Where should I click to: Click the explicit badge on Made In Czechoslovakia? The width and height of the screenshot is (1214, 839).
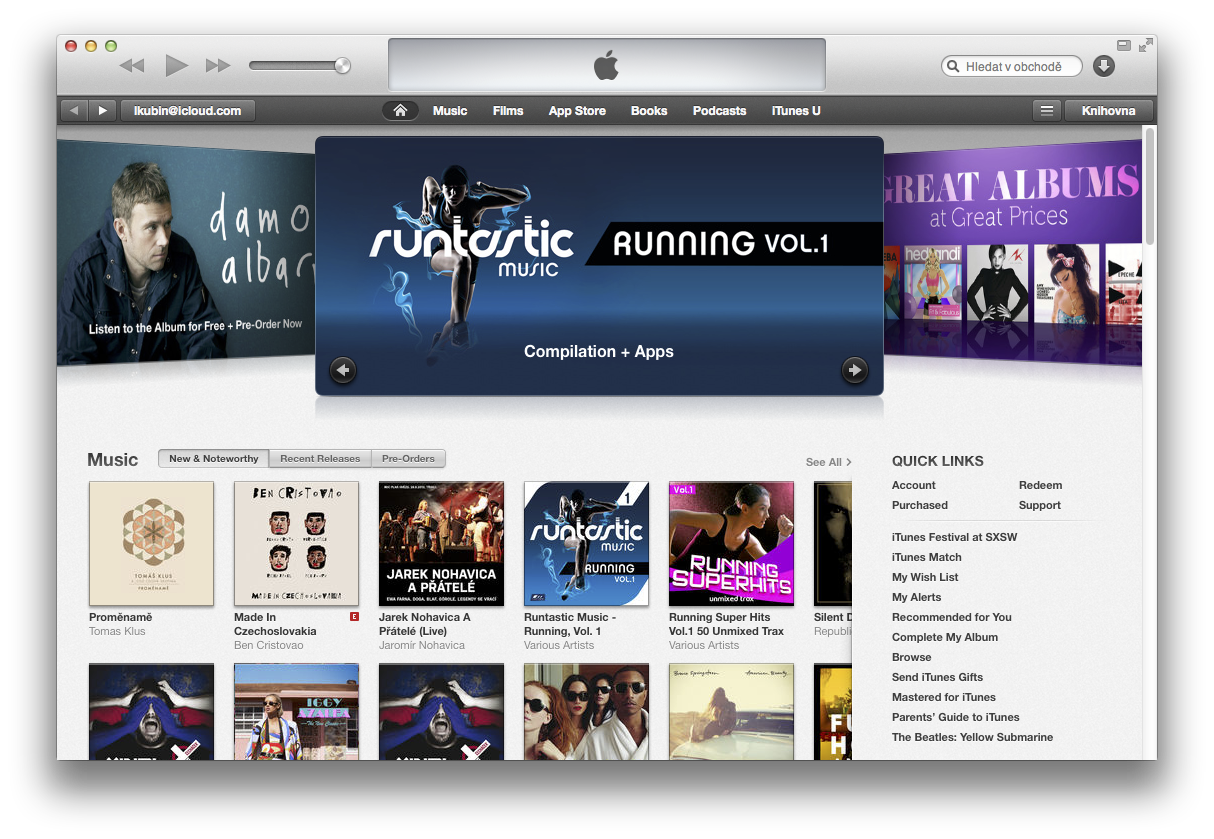[354, 618]
